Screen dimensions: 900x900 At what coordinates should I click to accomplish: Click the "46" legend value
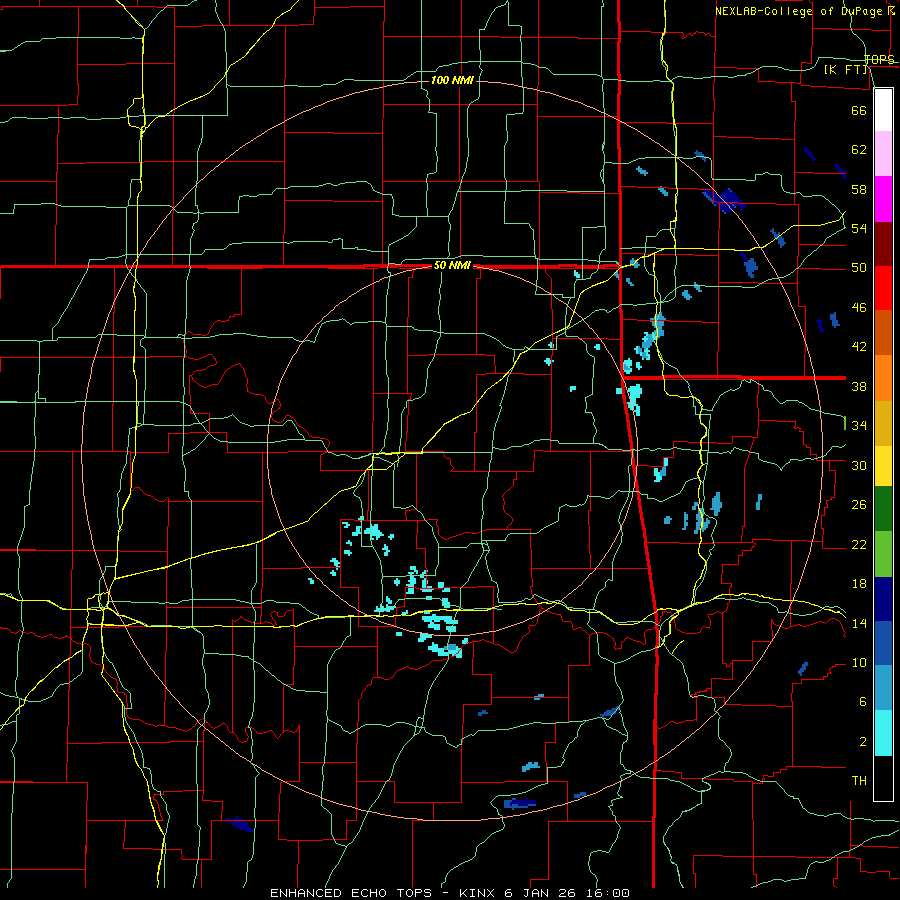point(859,308)
